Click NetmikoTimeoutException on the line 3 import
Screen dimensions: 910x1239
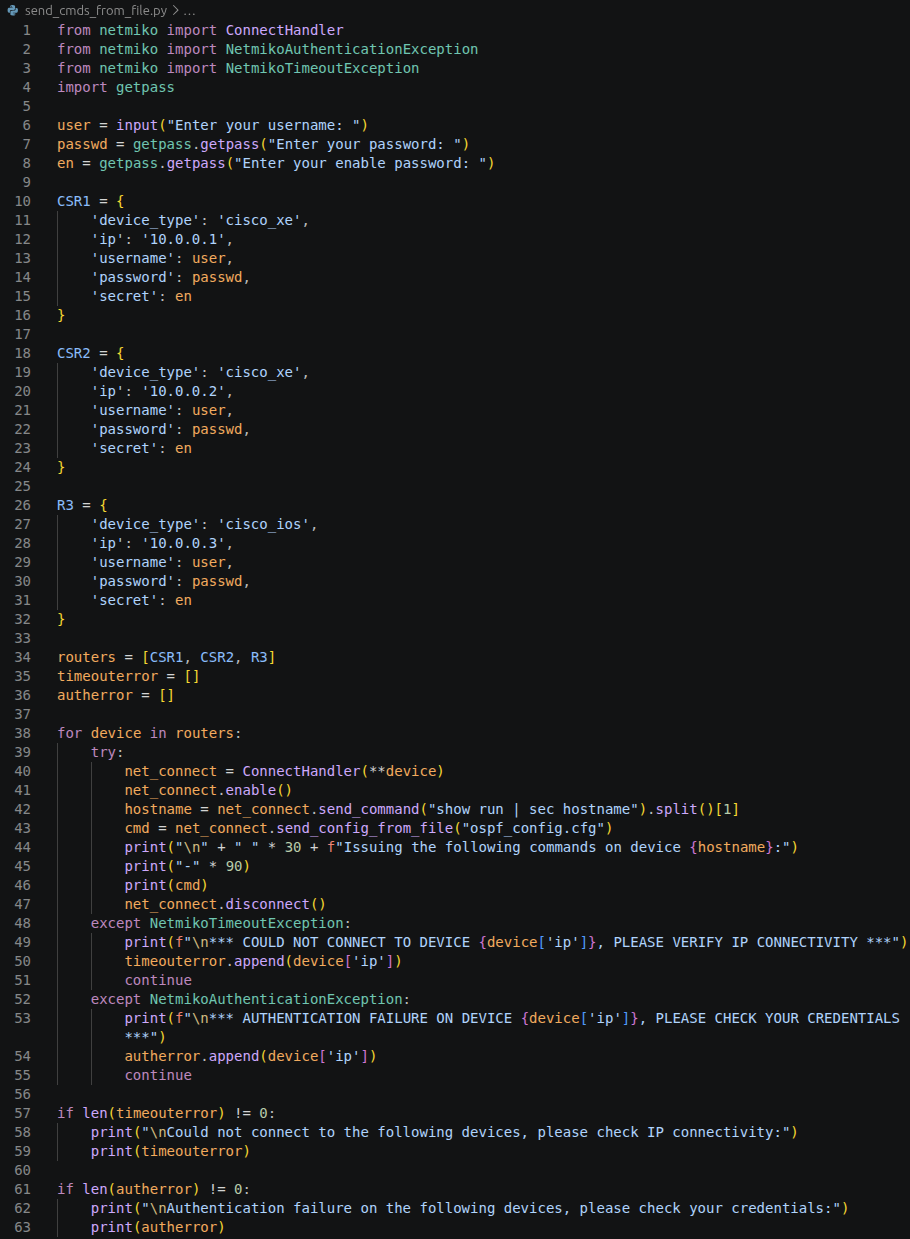(x=322, y=68)
